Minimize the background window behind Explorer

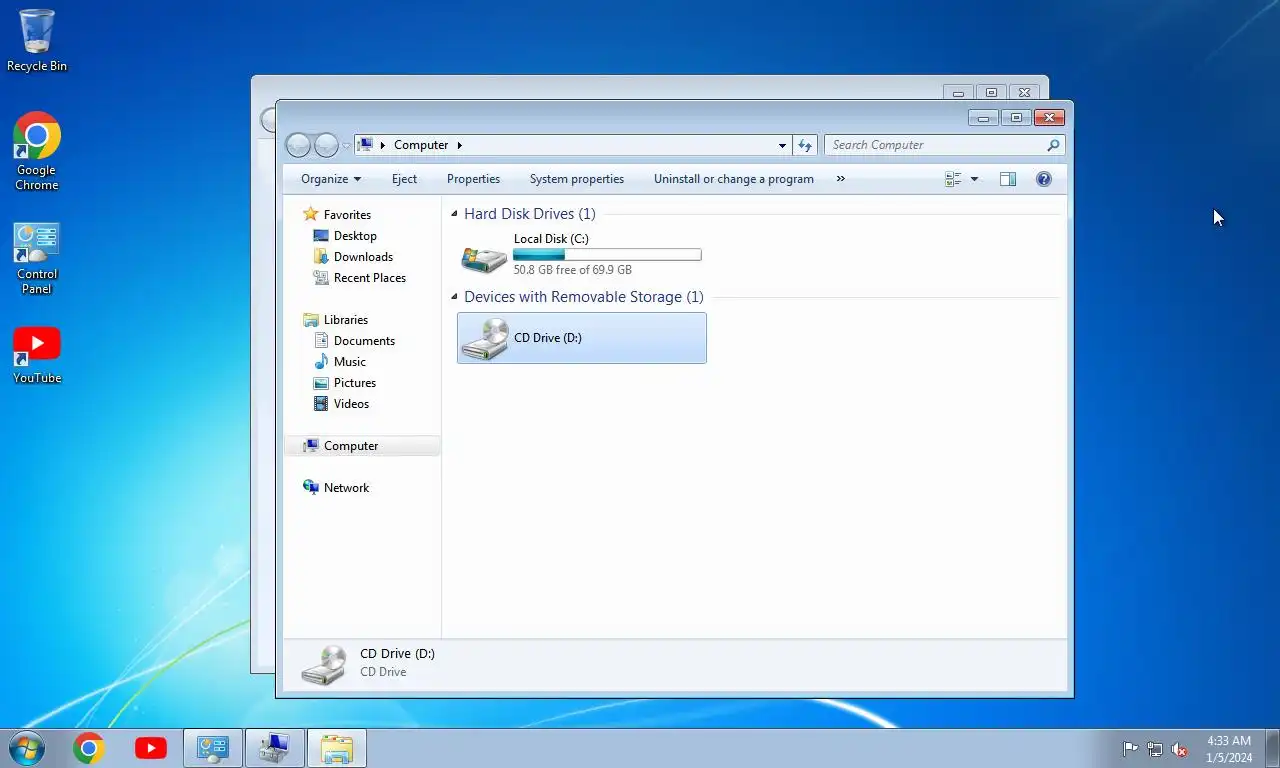(x=958, y=93)
